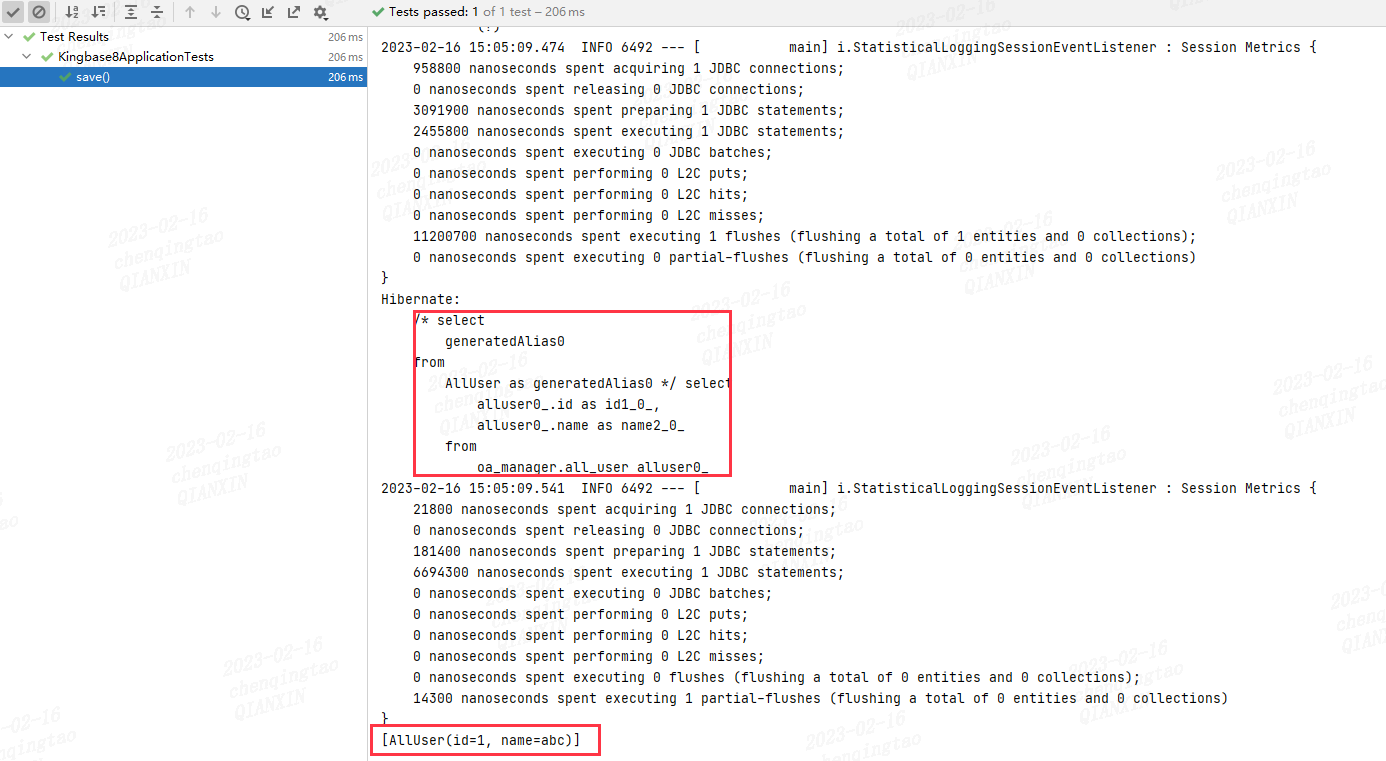The image size is (1386, 761).
Task: Toggle the Show Ignored tests button
Action: point(39,12)
